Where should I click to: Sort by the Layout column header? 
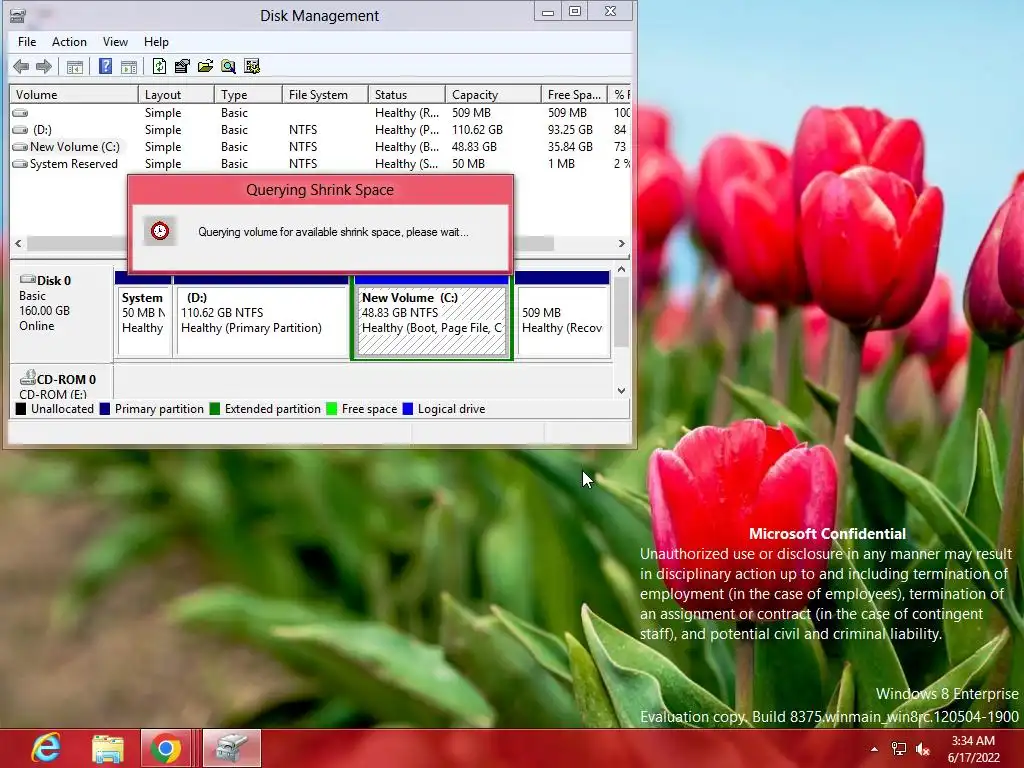(x=176, y=95)
